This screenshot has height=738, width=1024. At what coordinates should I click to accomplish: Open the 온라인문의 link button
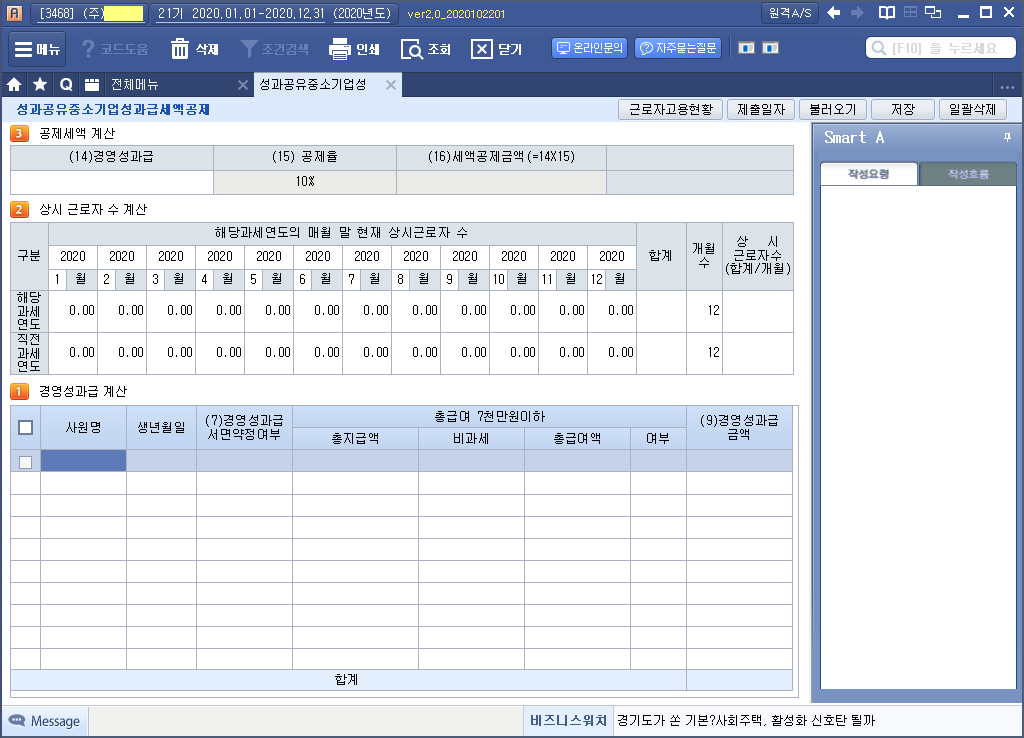click(x=589, y=48)
